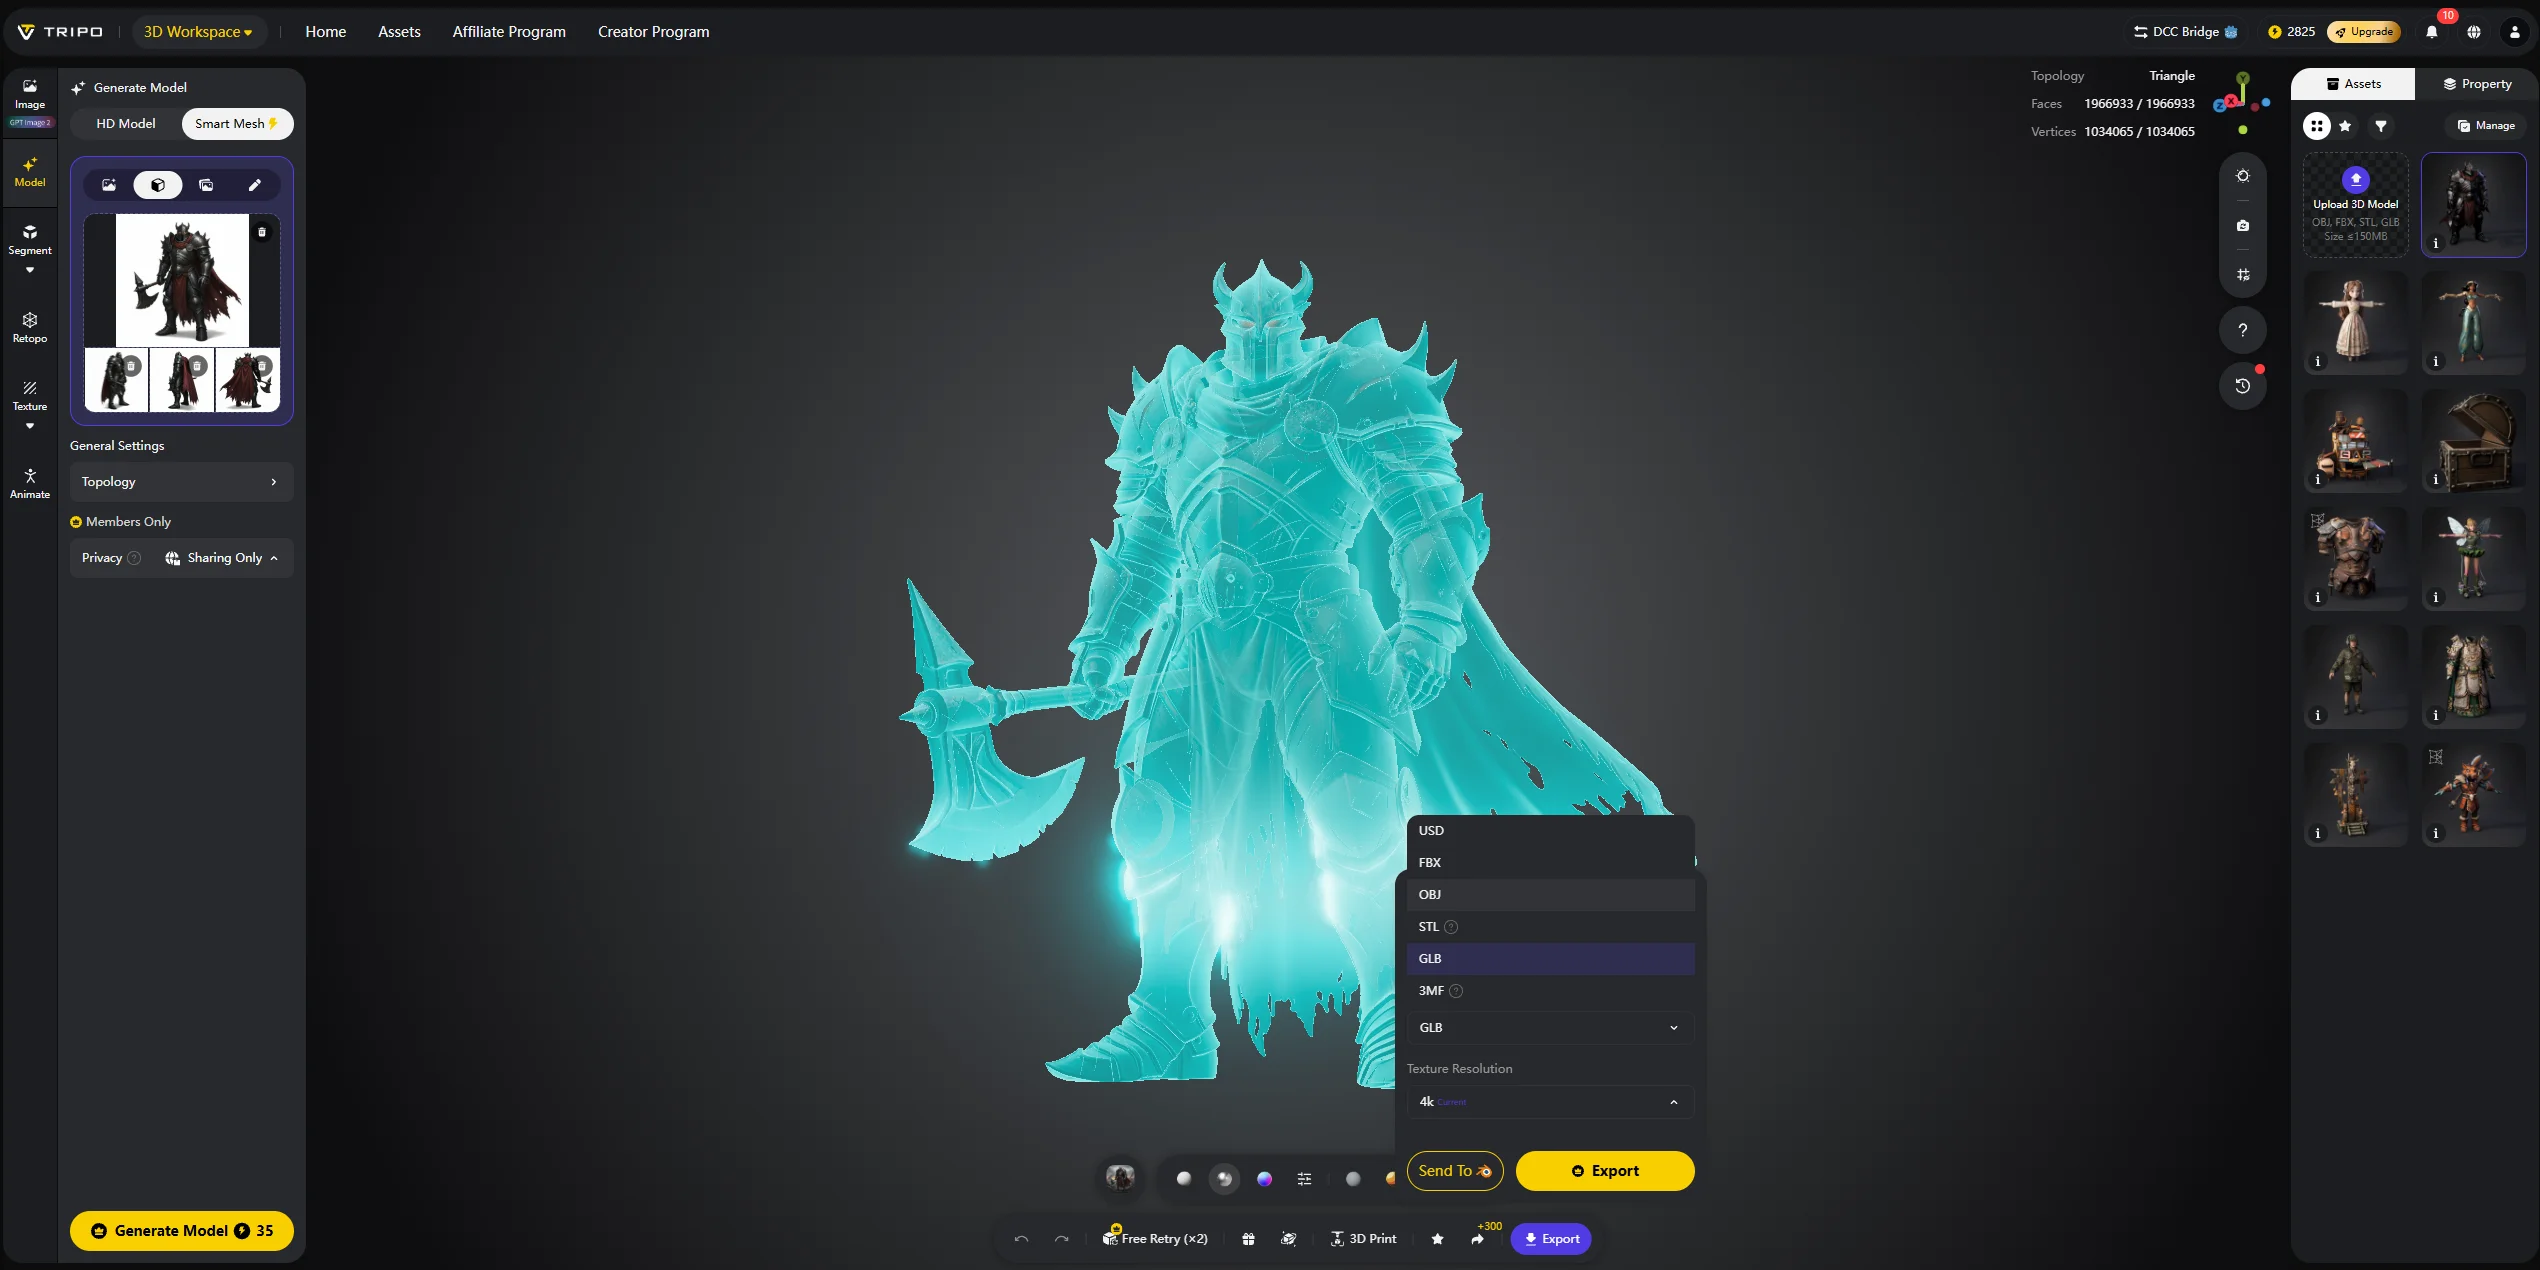This screenshot has width=2540, height=1270.
Task: Click the orbiting cube turntable icon
Action: [x=1289, y=1239]
